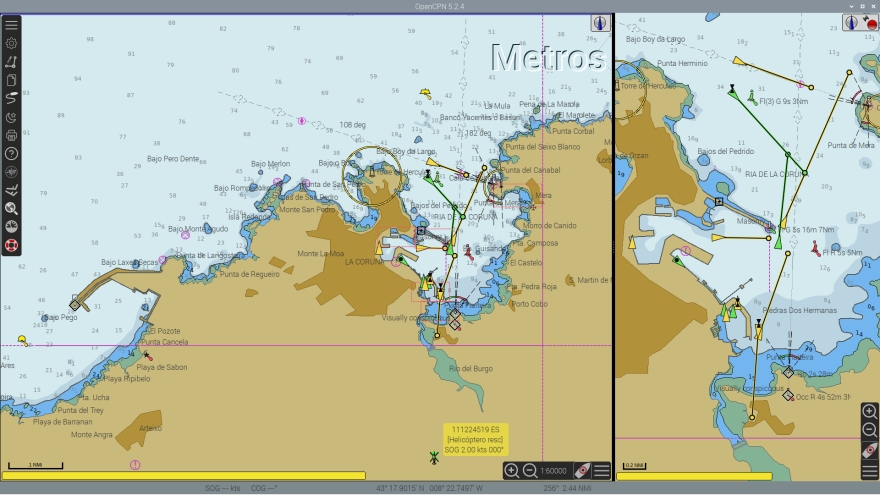This screenshot has width=880, height=495.
Task: Change the chart color scheme
Action: 11,117
